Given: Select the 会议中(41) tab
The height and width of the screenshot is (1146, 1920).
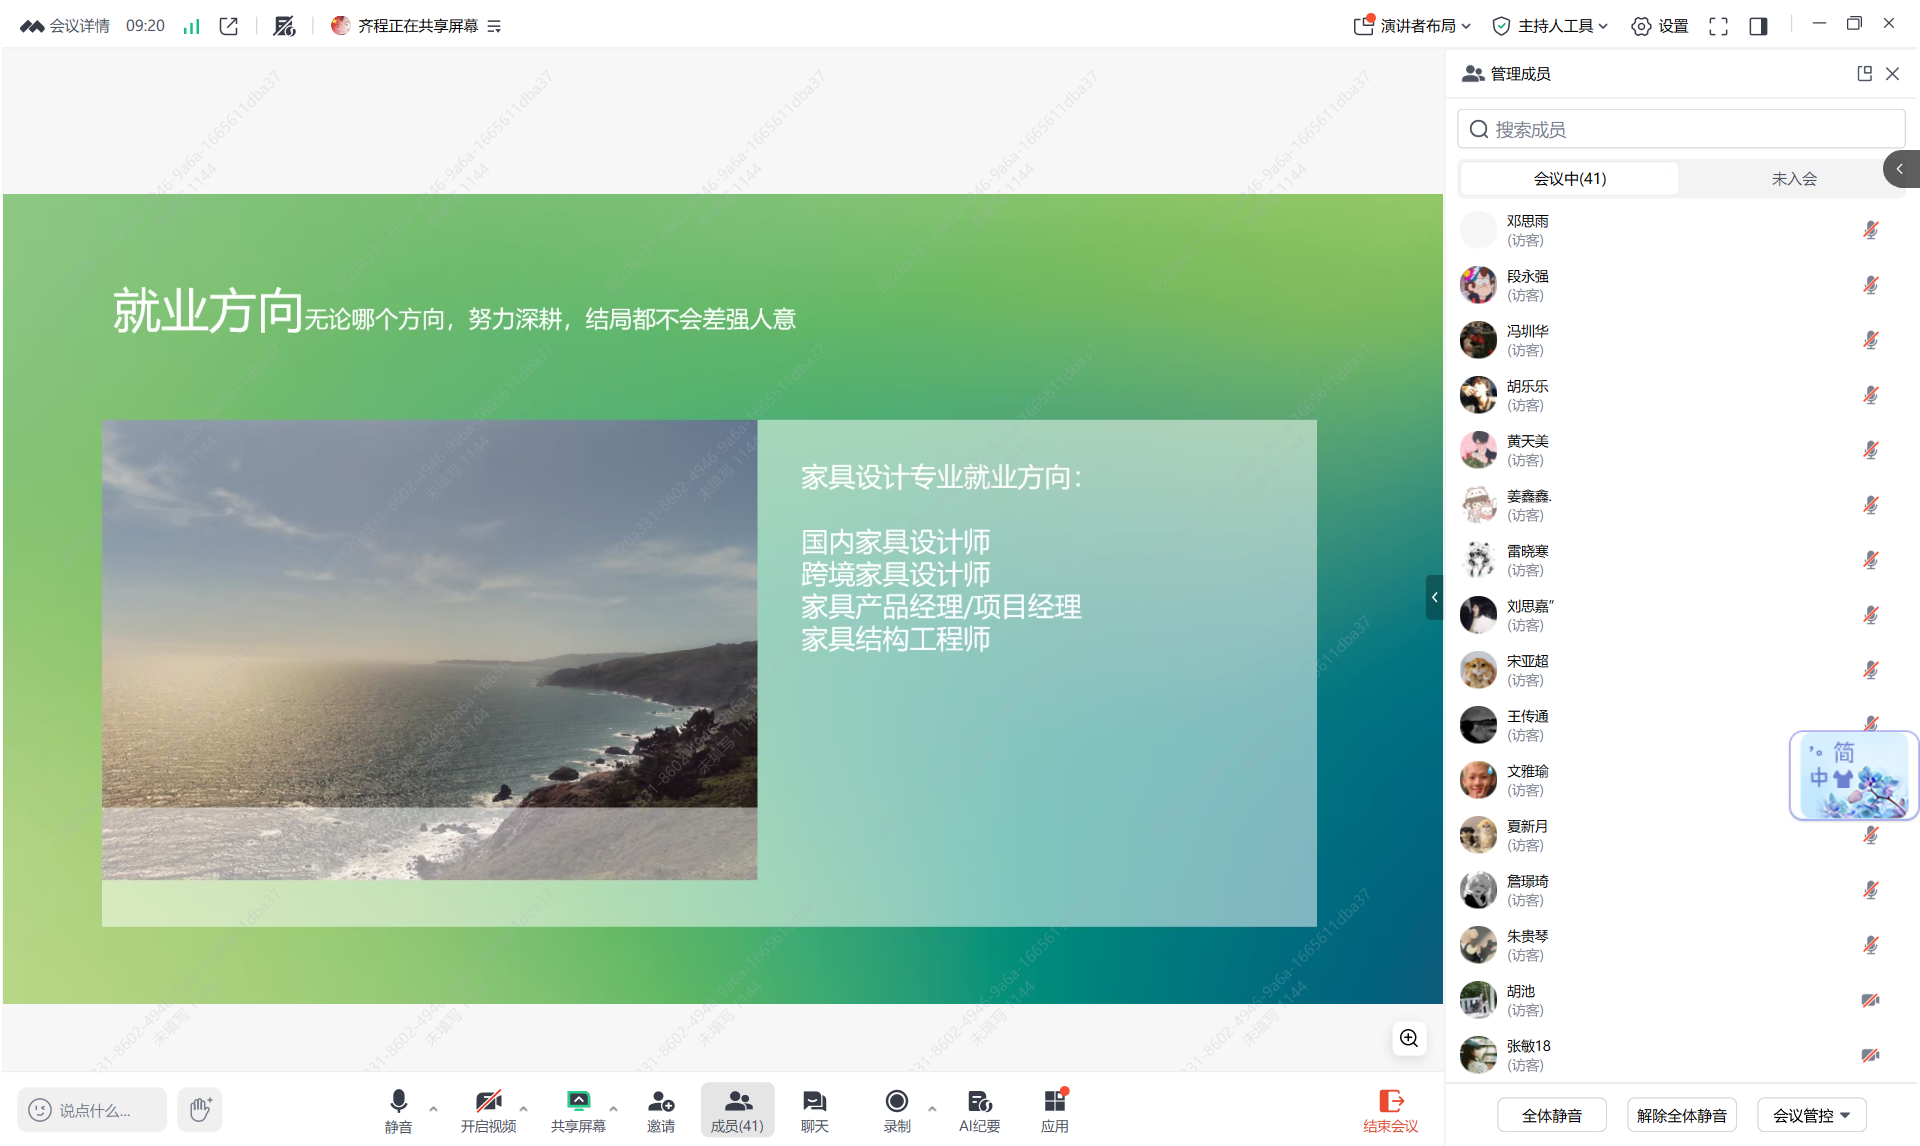Looking at the screenshot, I should pyautogui.click(x=1569, y=178).
